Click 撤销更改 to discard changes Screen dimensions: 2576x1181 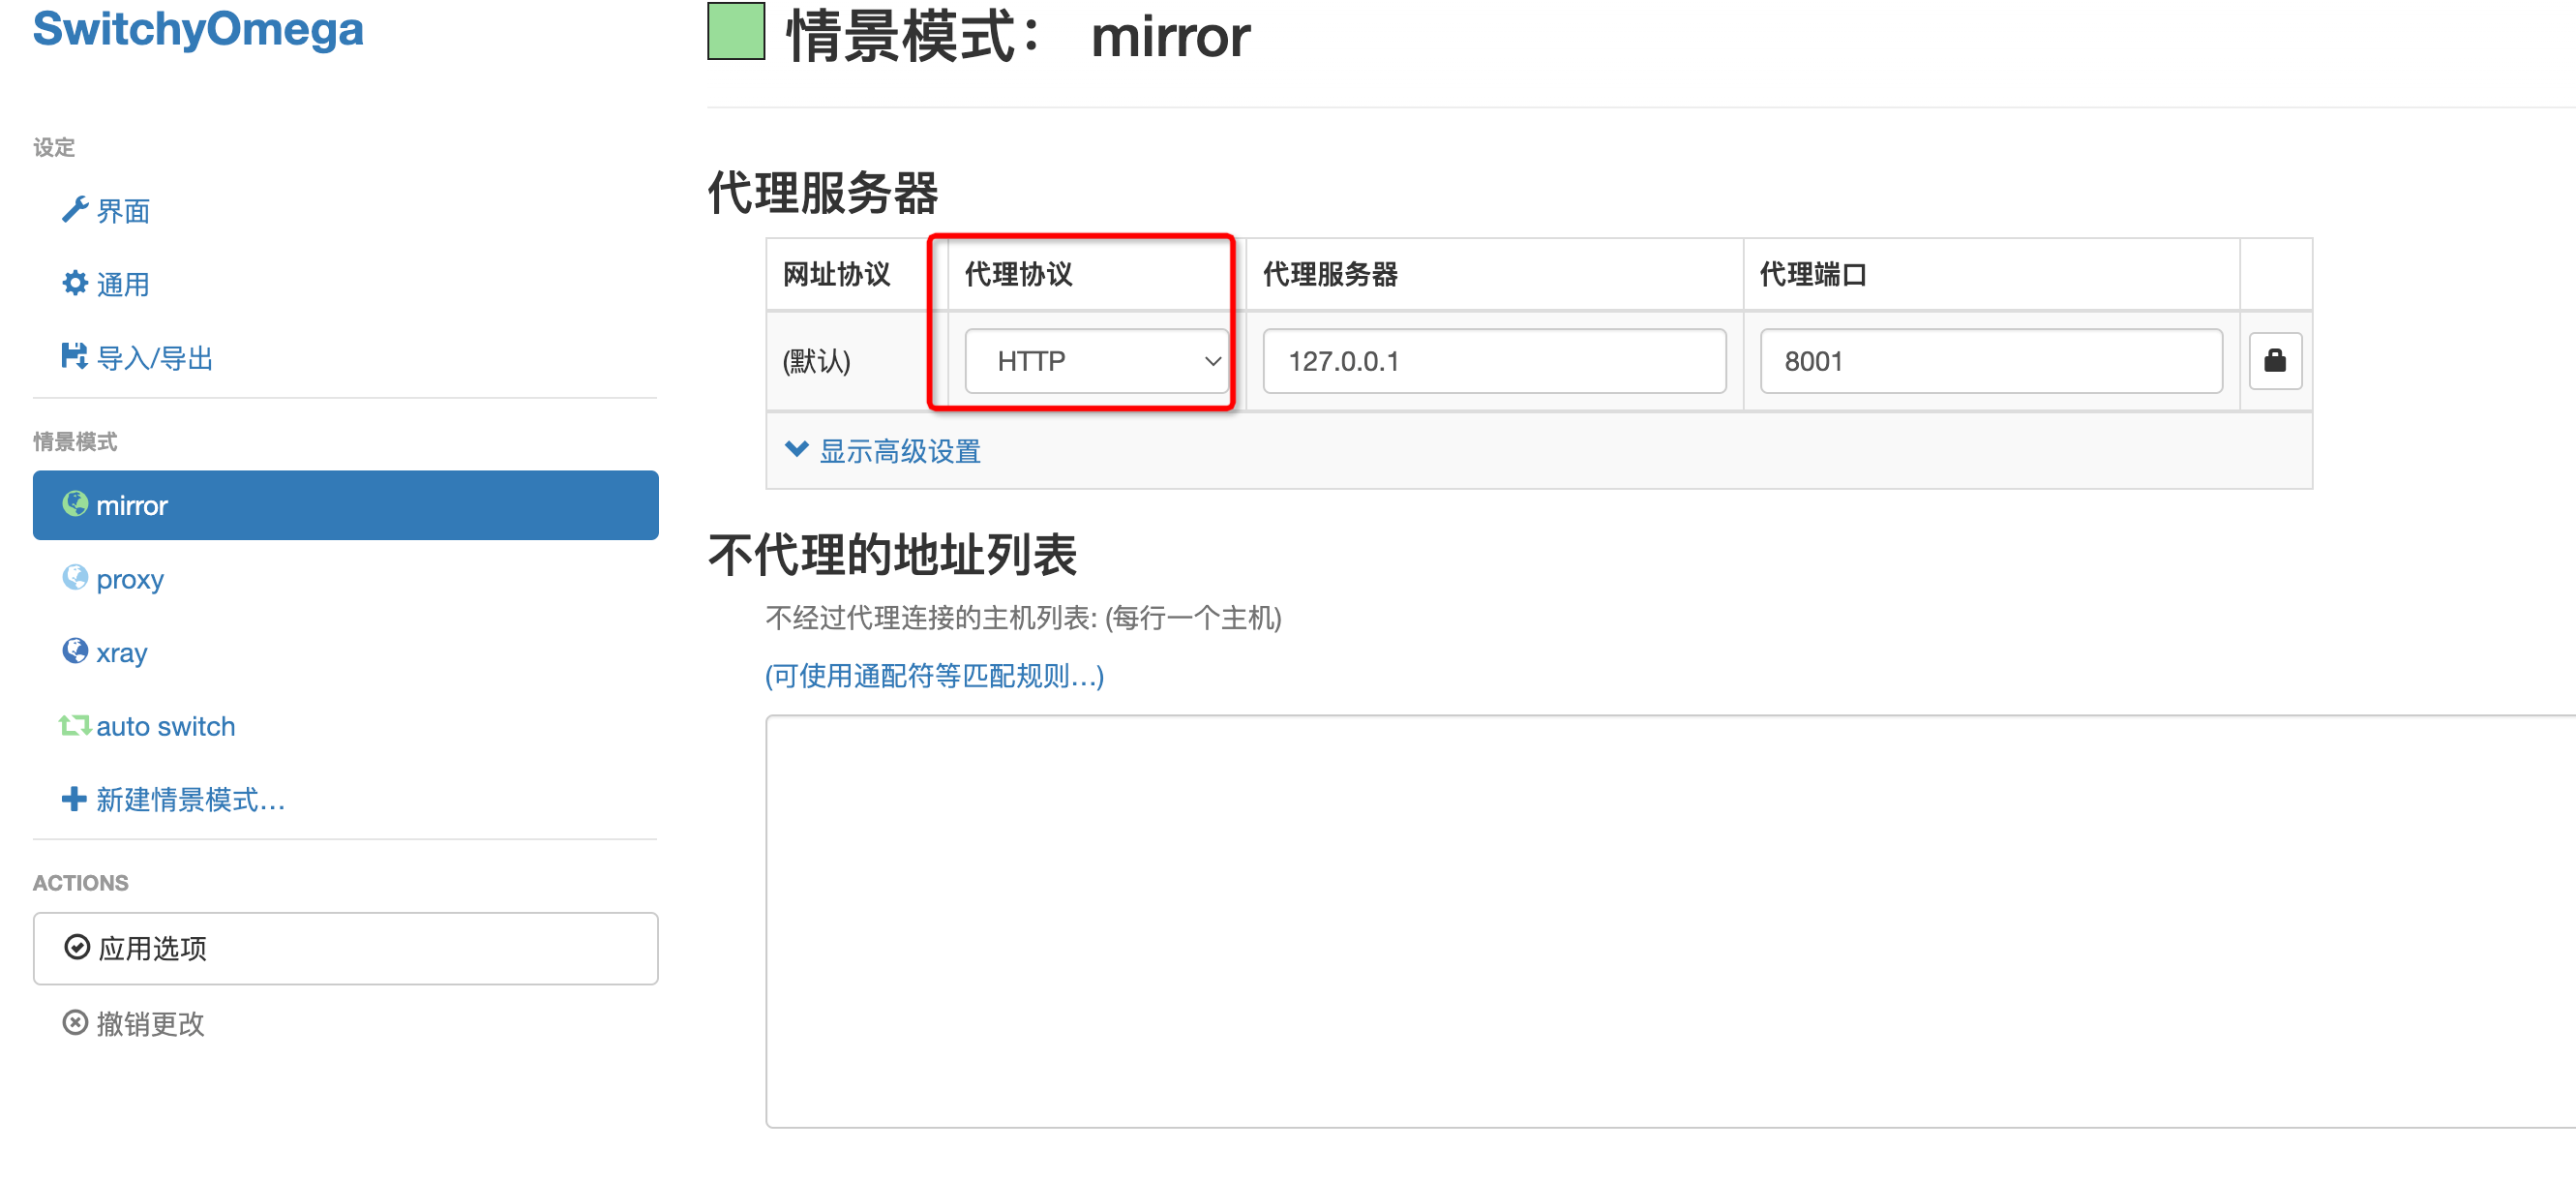150,1023
